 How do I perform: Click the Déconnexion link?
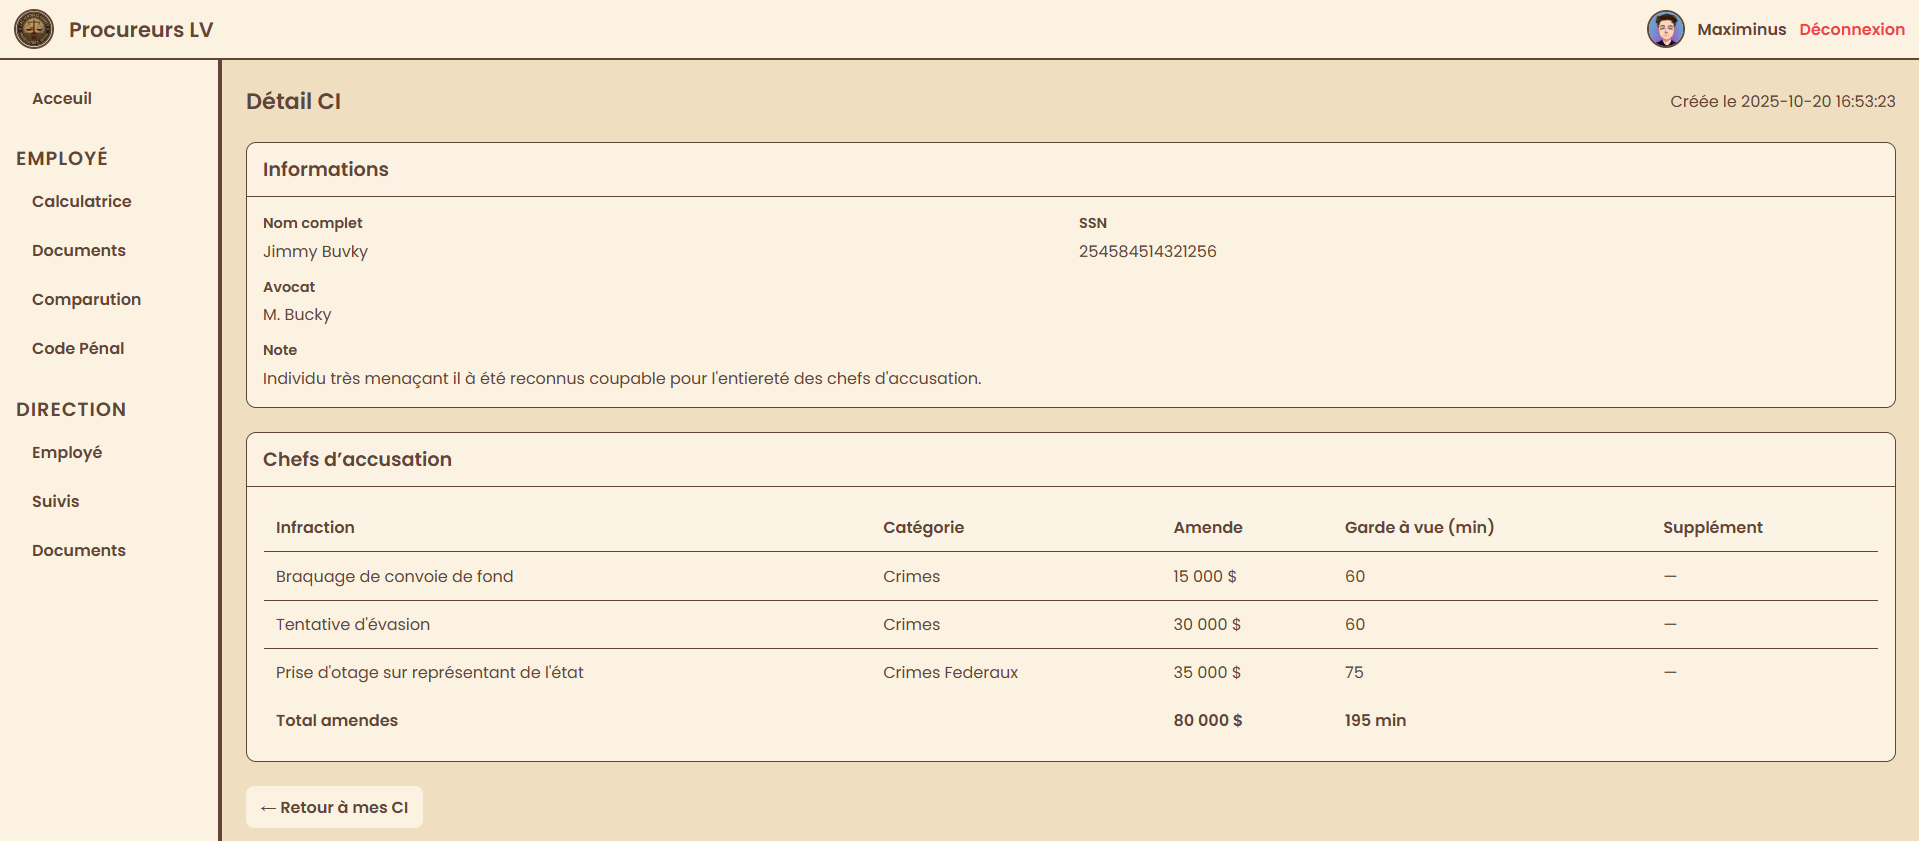point(1851,29)
